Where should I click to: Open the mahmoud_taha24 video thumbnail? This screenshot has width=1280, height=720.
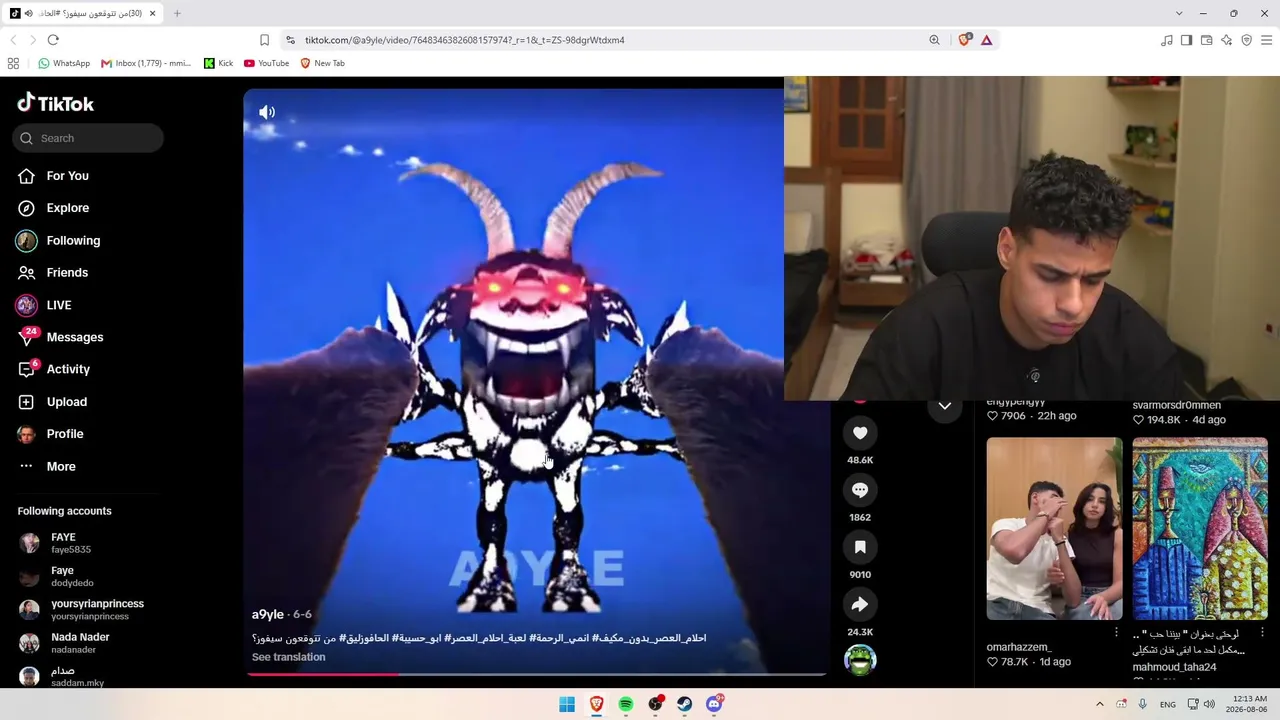pos(1200,529)
